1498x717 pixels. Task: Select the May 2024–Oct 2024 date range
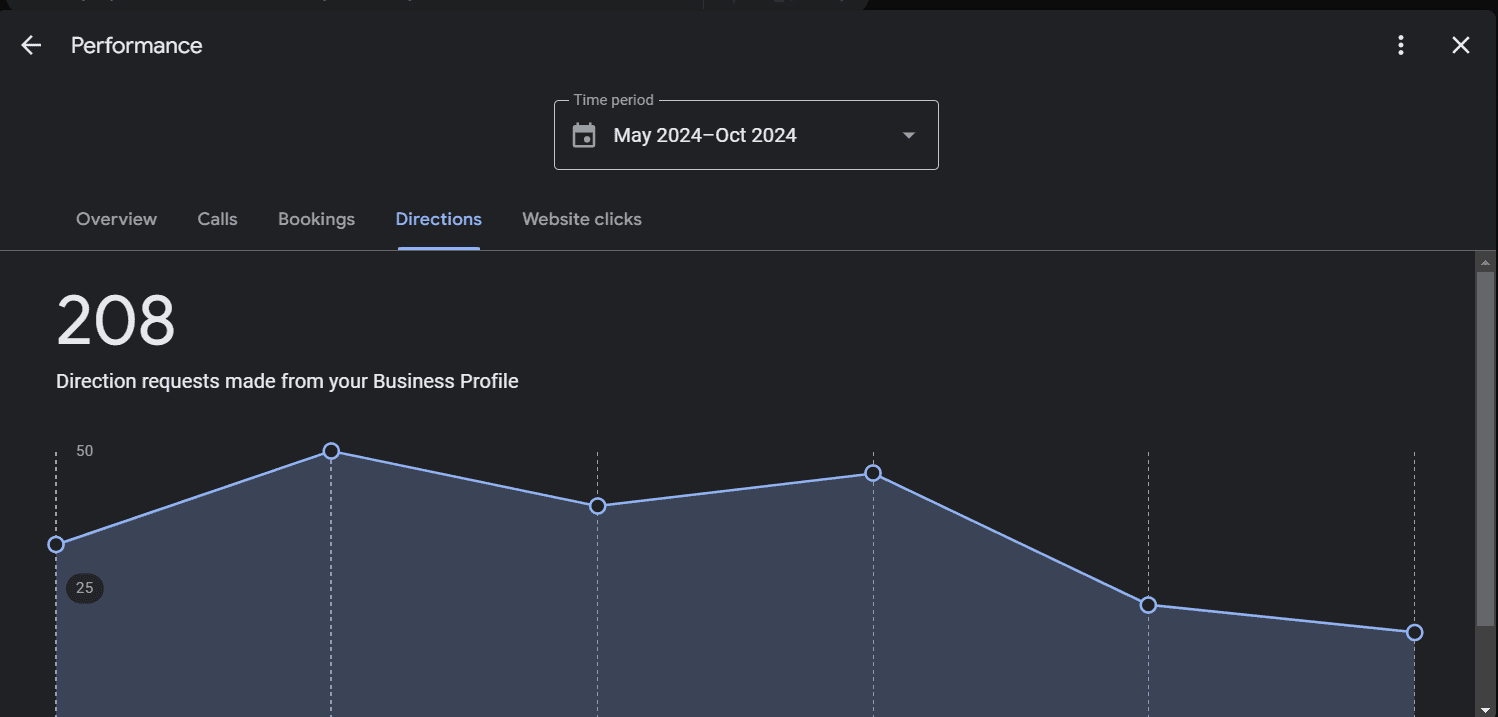point(705,135)
